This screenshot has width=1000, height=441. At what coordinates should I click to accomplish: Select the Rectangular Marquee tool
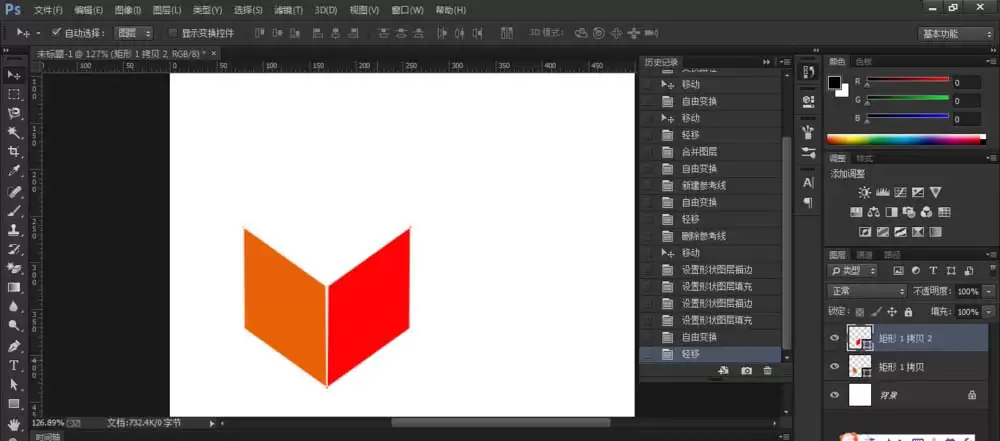13,94
